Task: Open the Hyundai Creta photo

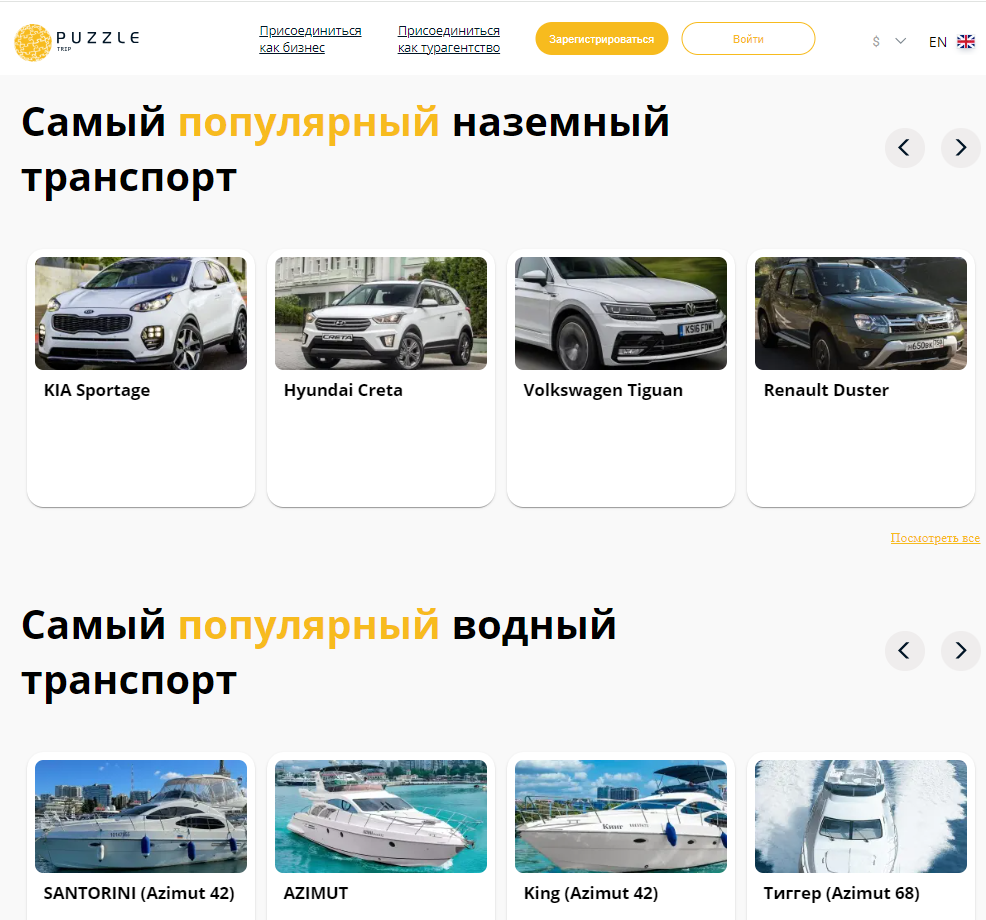Action: pos(380,313)
